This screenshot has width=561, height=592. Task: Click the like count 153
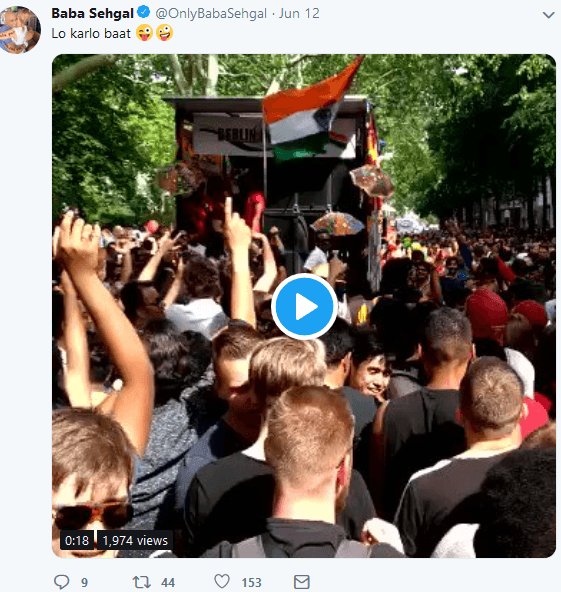[x=251, y=583]
